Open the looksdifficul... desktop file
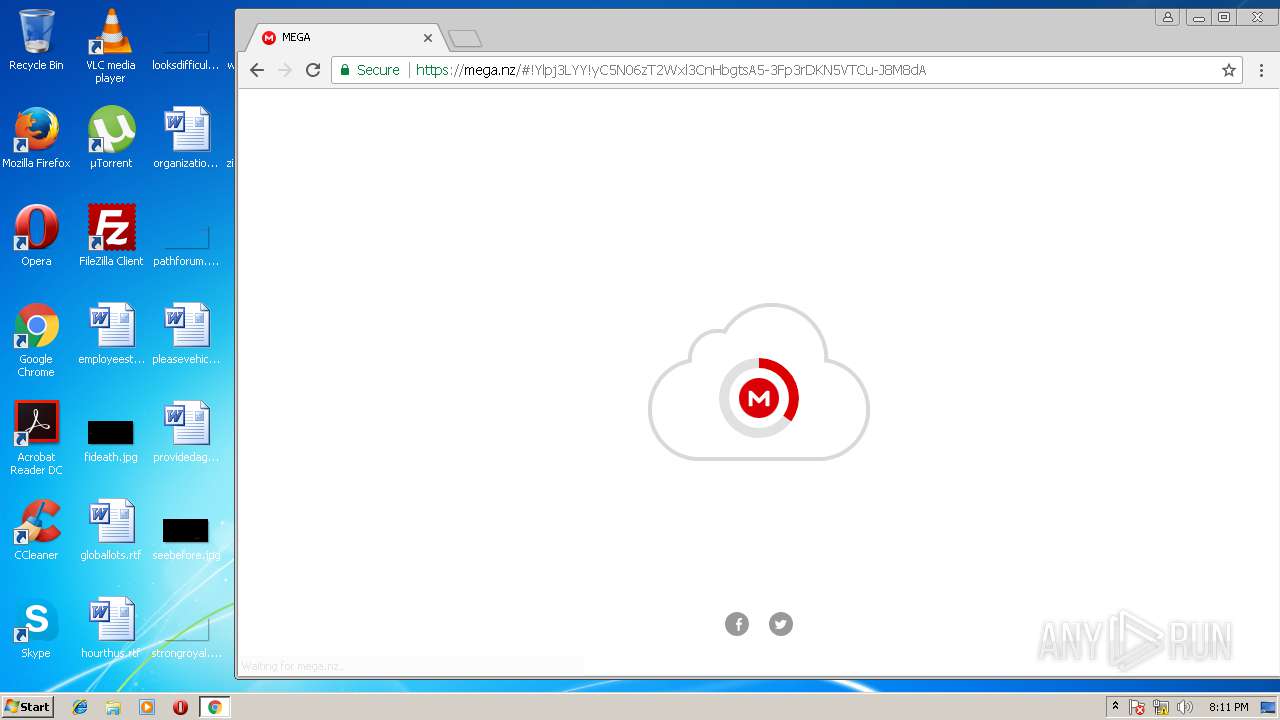 point(185,48)
